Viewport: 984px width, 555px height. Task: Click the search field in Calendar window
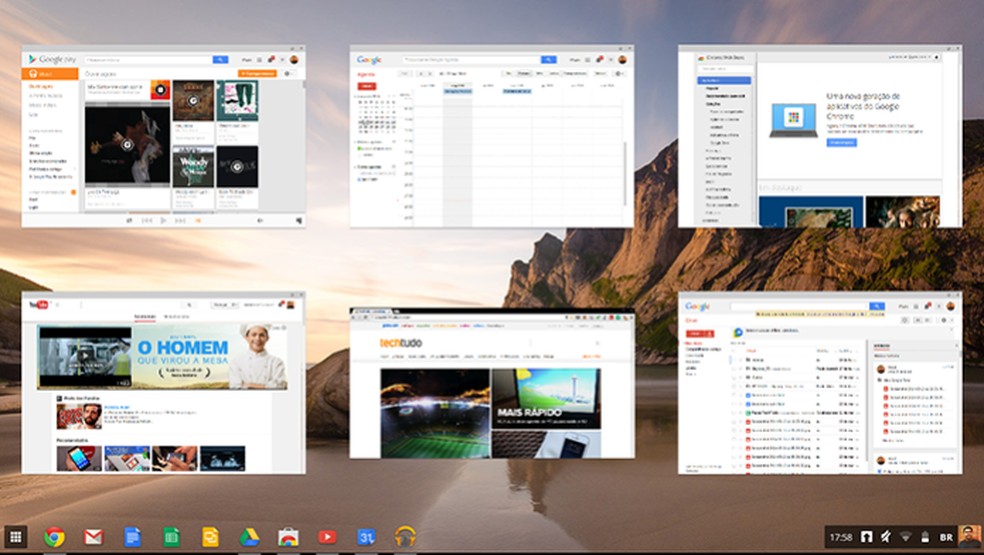point(471,60)
